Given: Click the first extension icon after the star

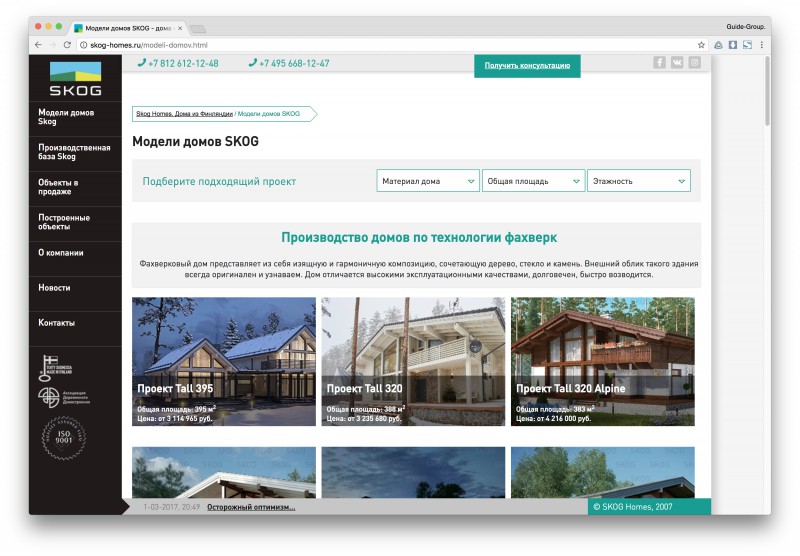Looking at the screenshot, I should 718,45.
